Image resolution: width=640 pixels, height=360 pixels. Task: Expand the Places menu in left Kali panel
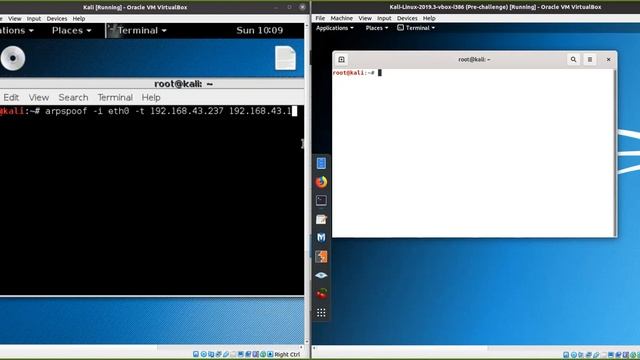pyautogui.click(x=71, y=31)
